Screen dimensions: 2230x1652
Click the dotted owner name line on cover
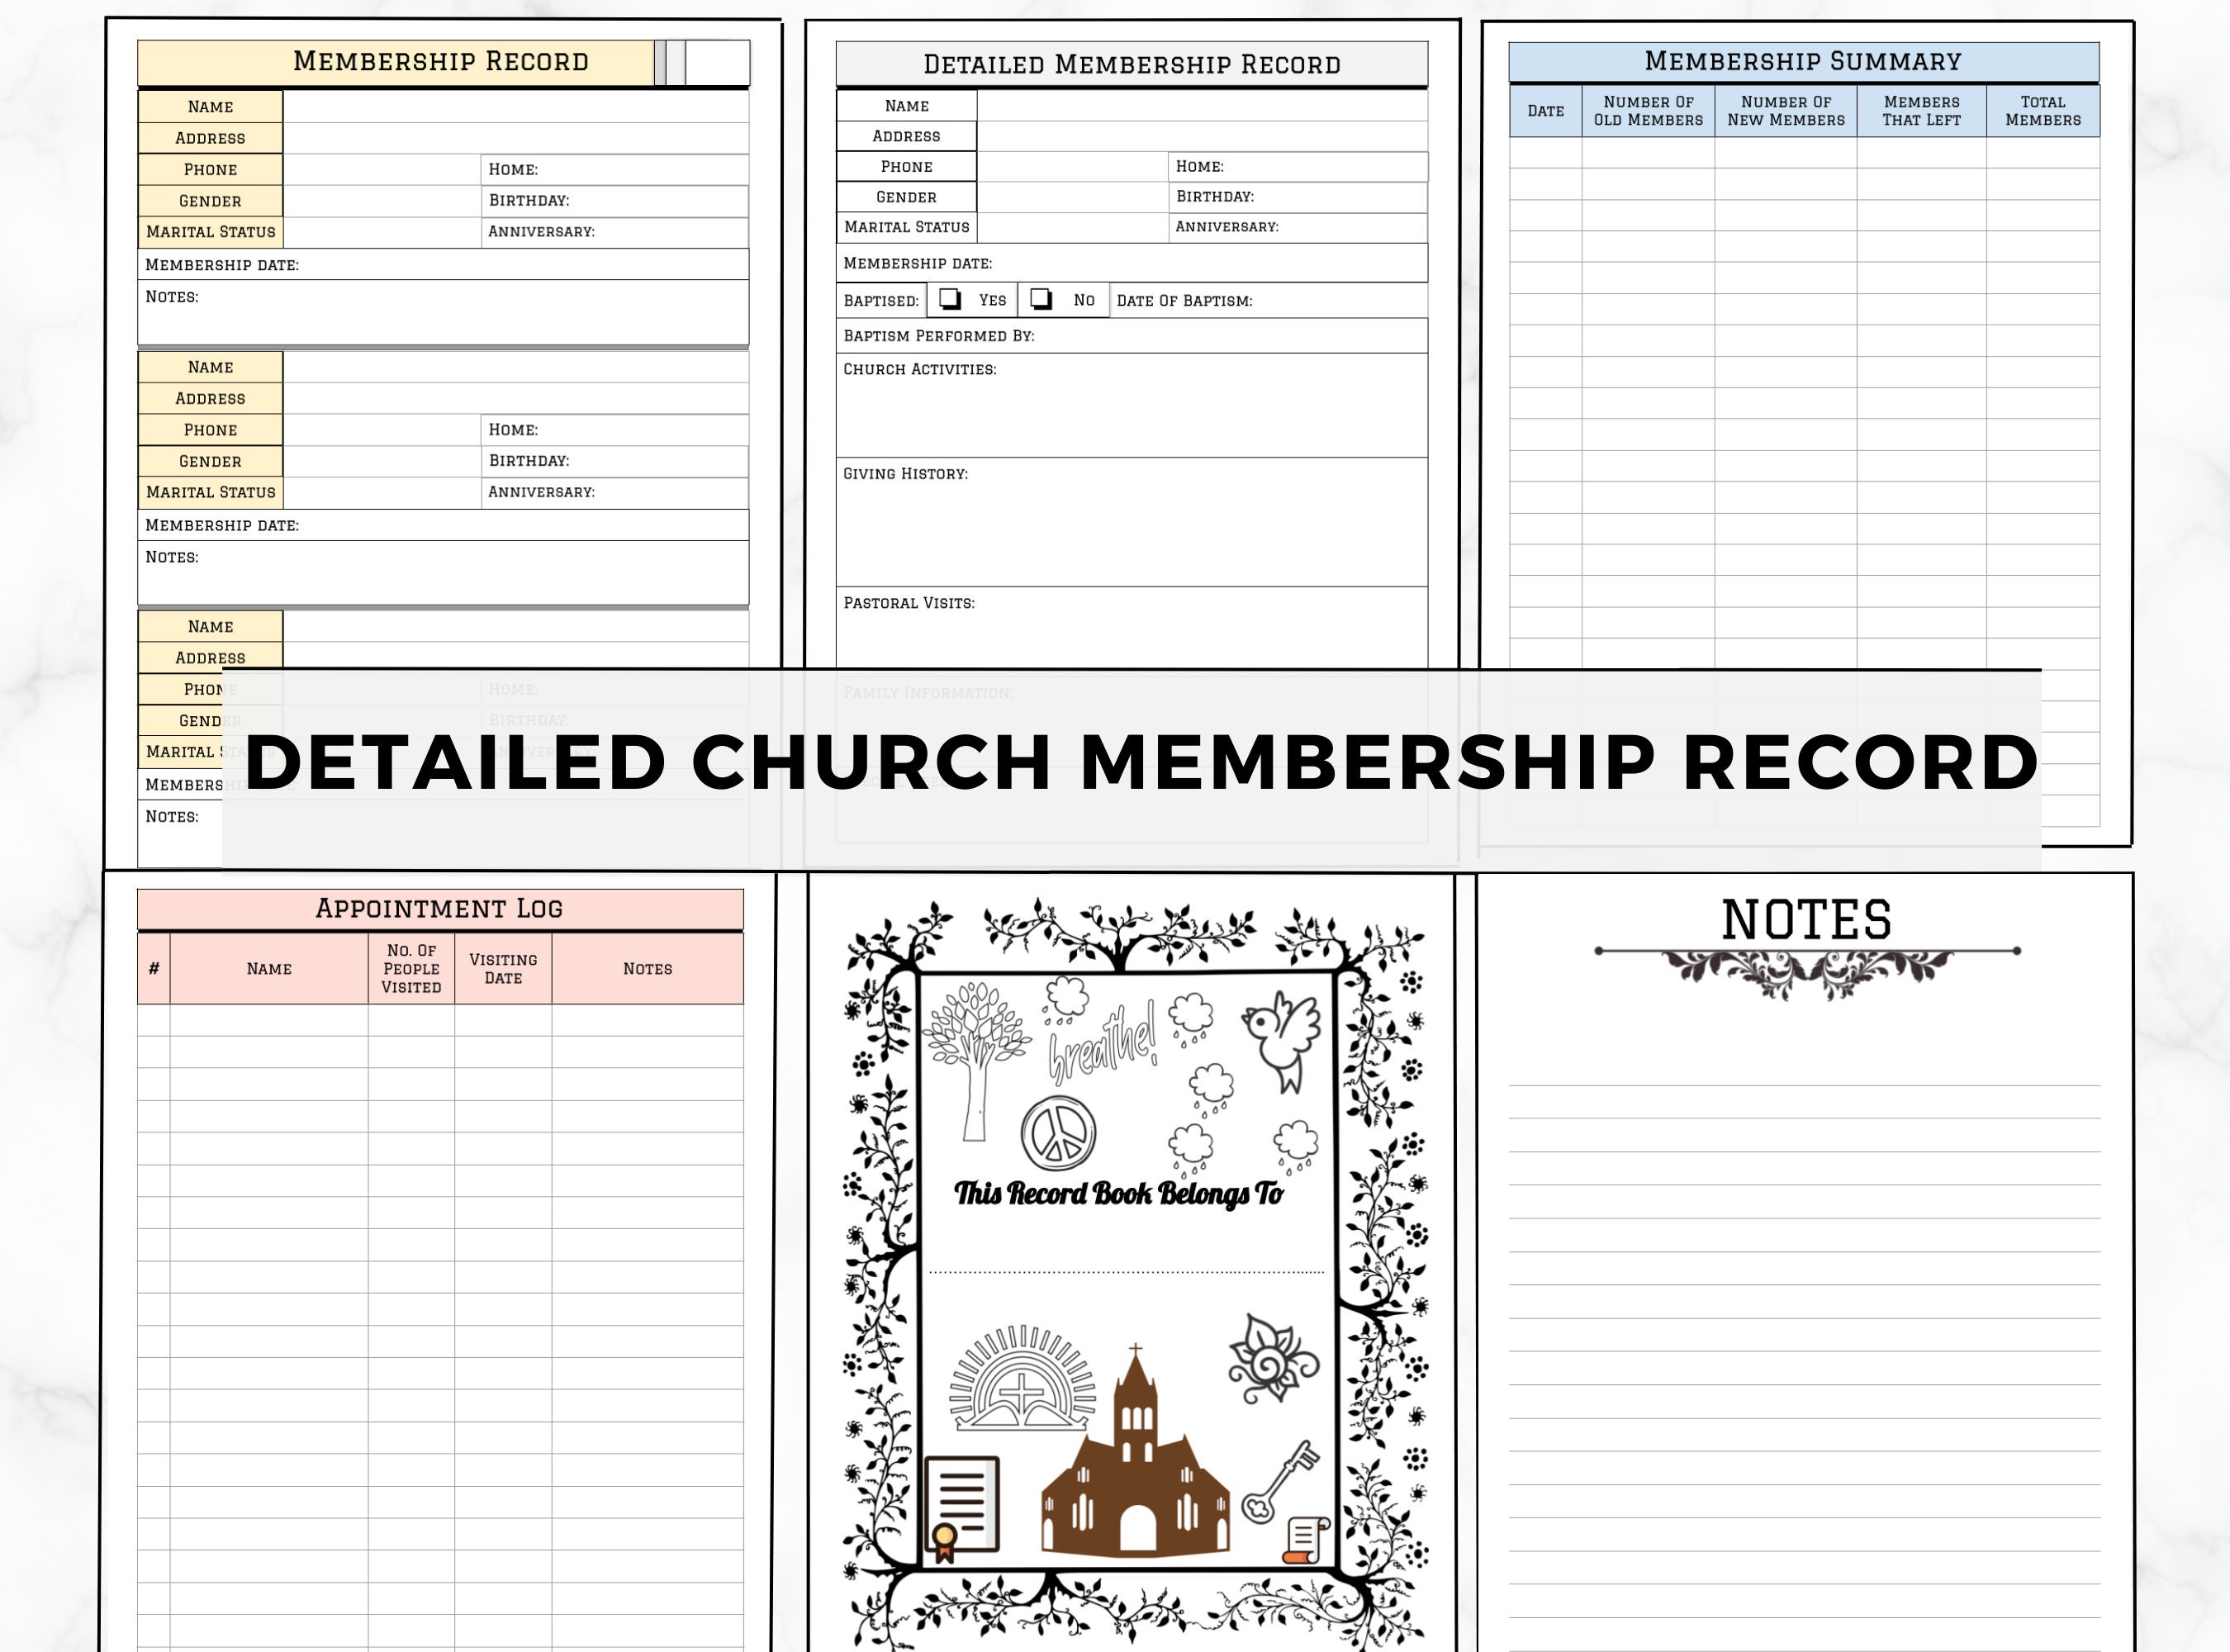[x=1127, y=1272]
